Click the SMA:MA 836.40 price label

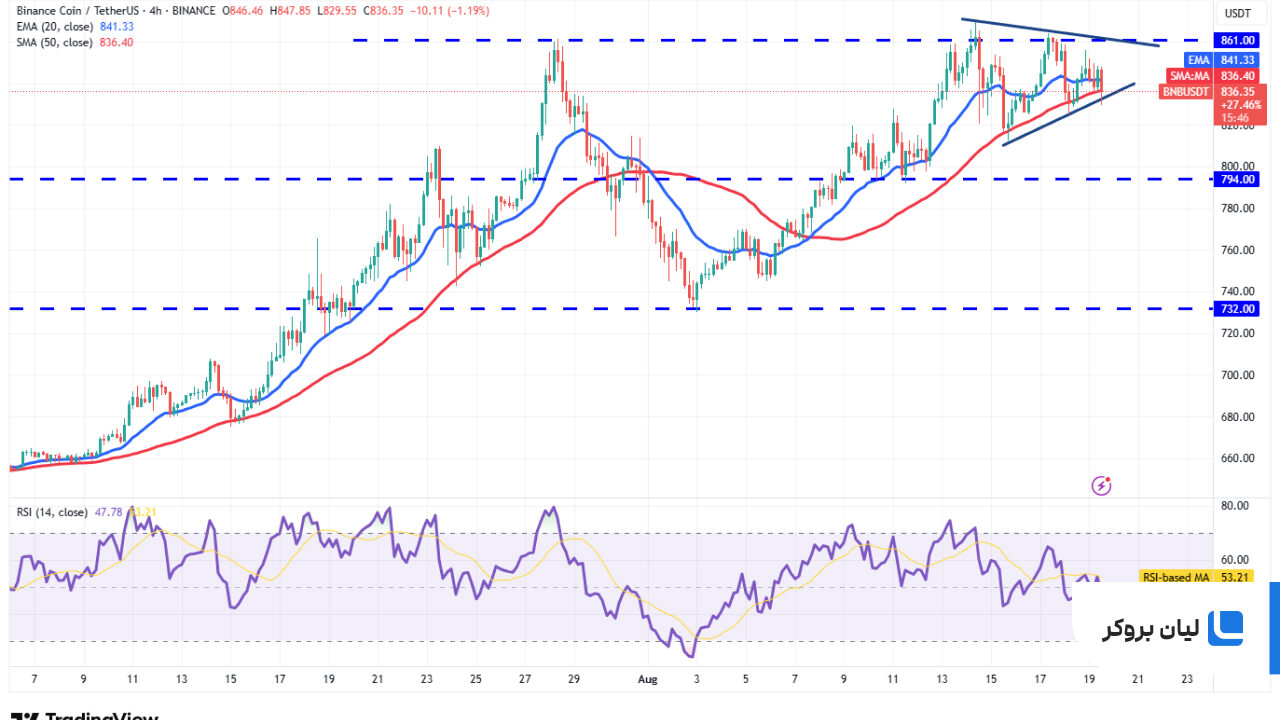(x=1212, y=76)
